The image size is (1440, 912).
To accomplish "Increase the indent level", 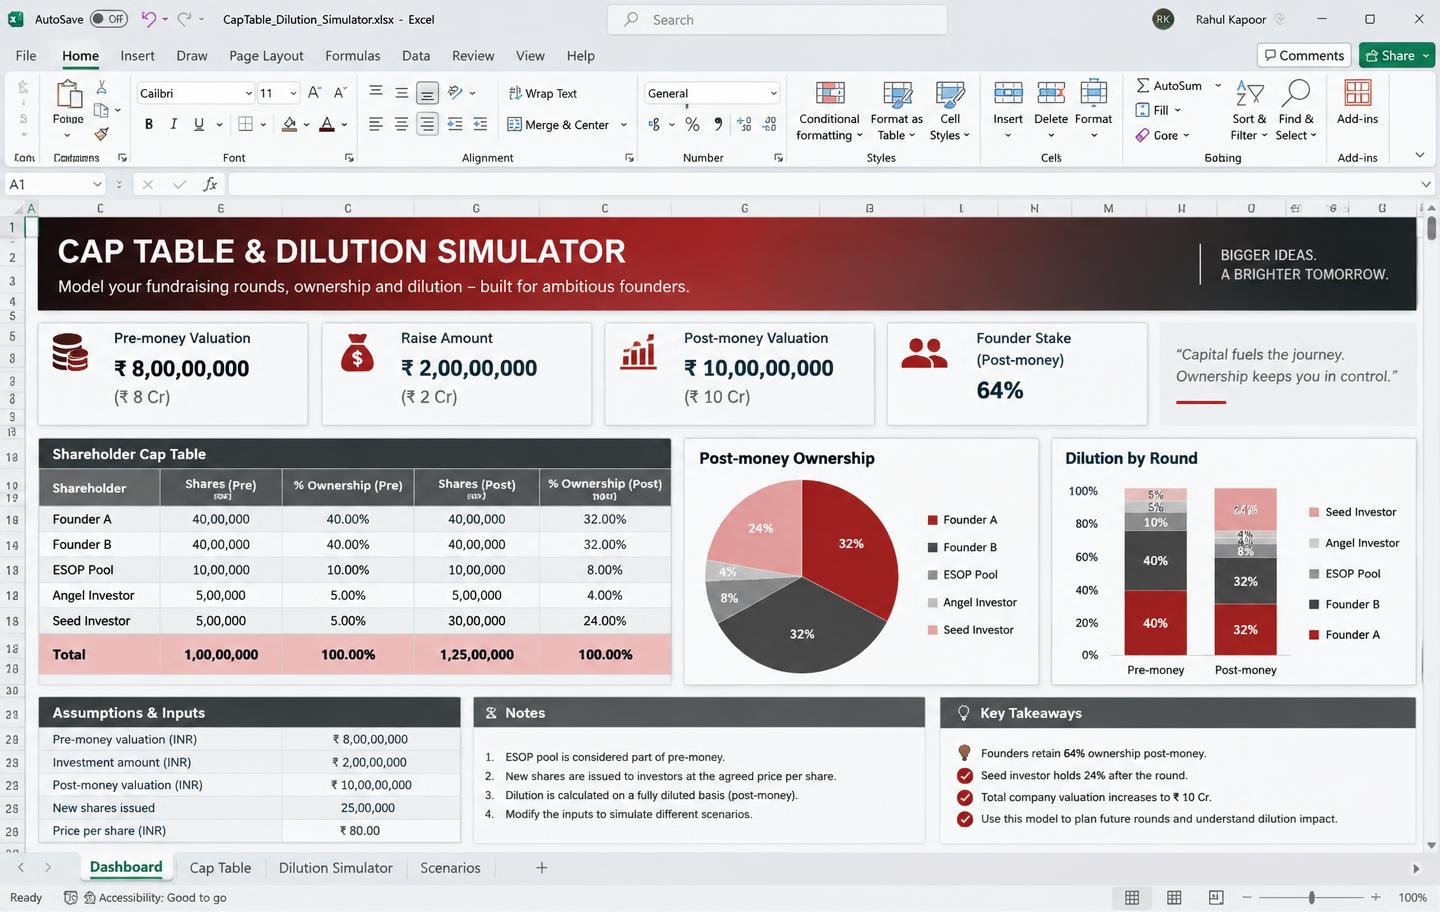I will coord(480,124).
